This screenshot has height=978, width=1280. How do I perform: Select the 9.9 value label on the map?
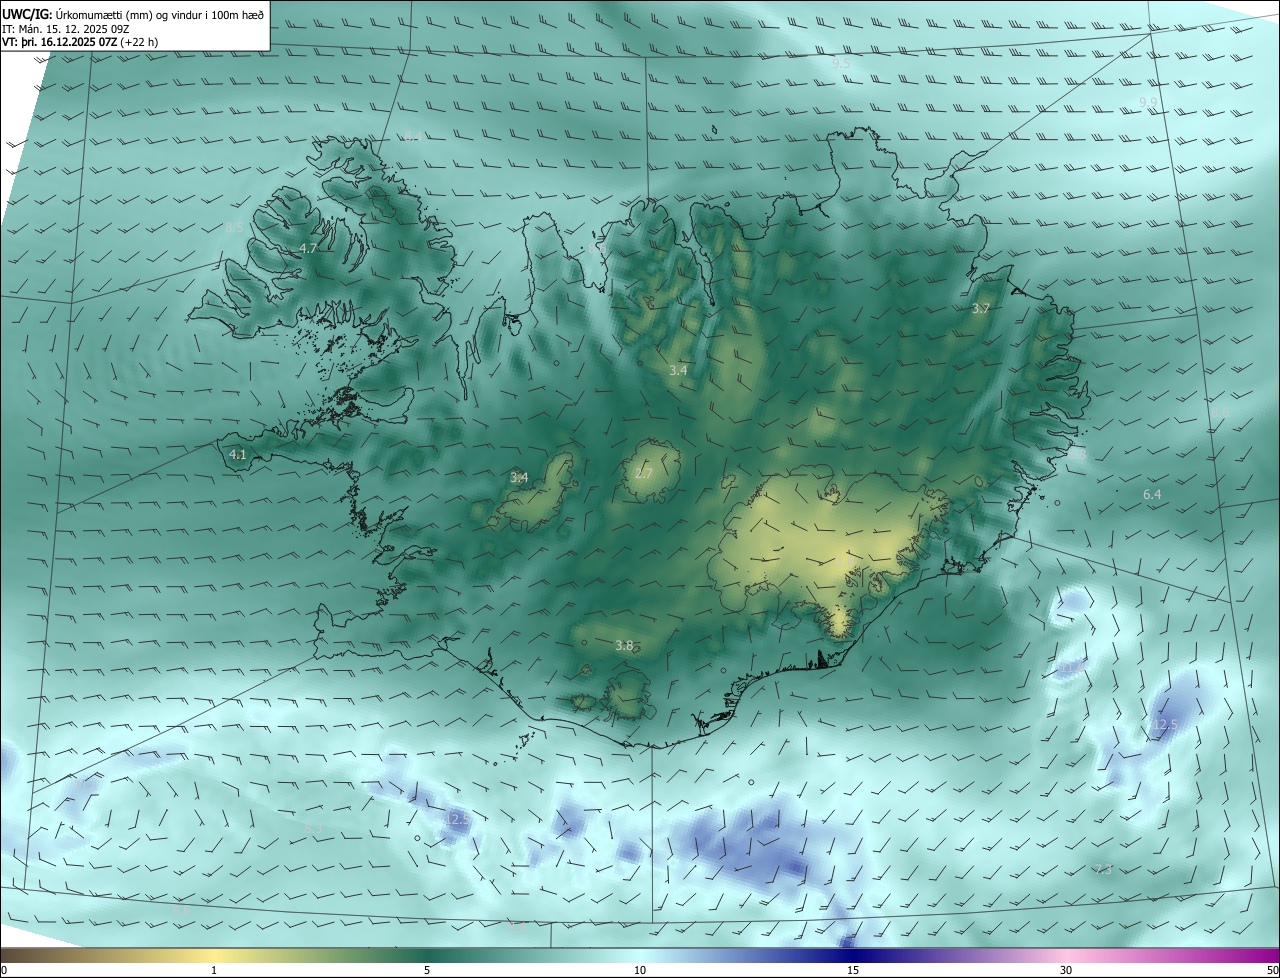click(1148, 102)
